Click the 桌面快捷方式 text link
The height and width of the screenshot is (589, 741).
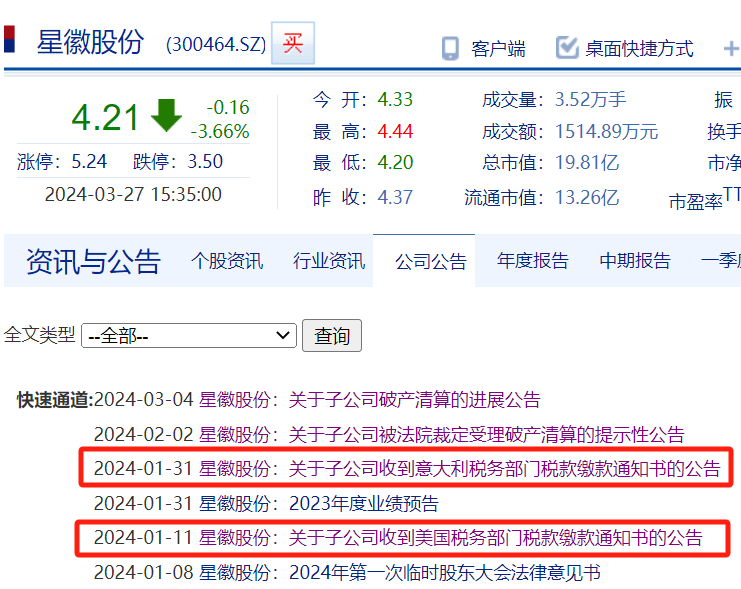click(639, 49)
